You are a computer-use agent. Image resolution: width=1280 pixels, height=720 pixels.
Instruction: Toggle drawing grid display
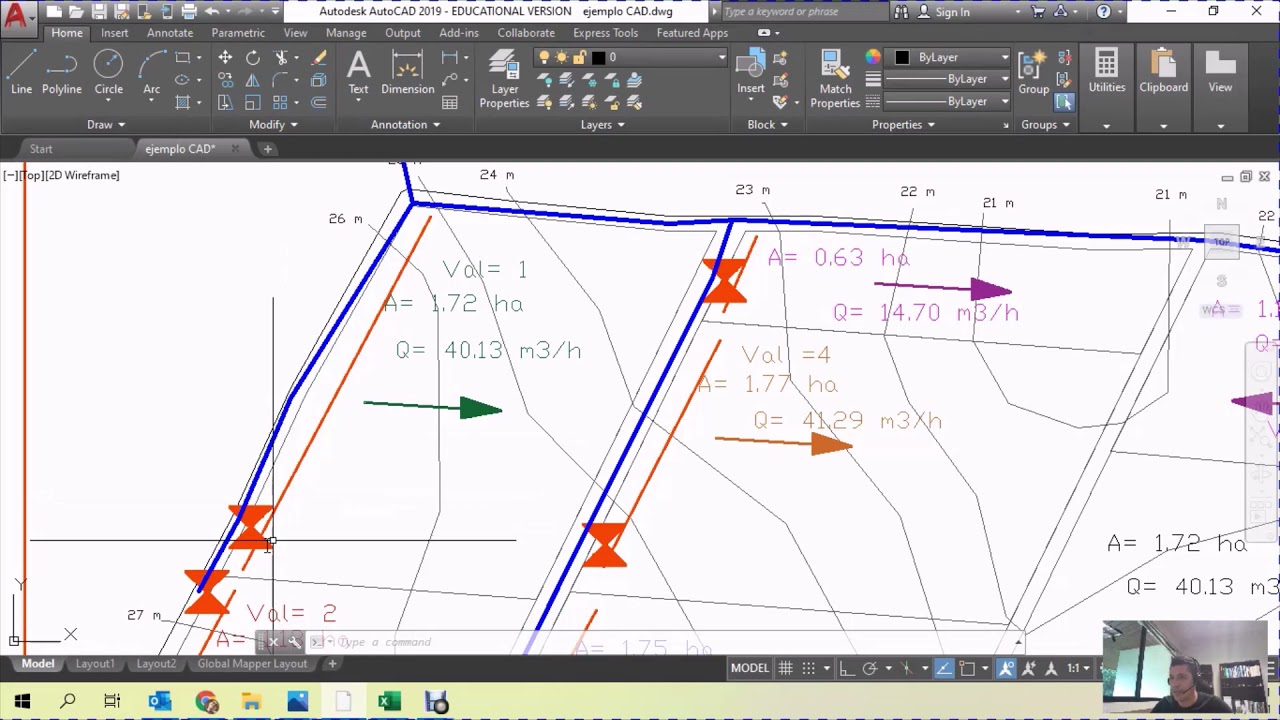pos(786,668)
